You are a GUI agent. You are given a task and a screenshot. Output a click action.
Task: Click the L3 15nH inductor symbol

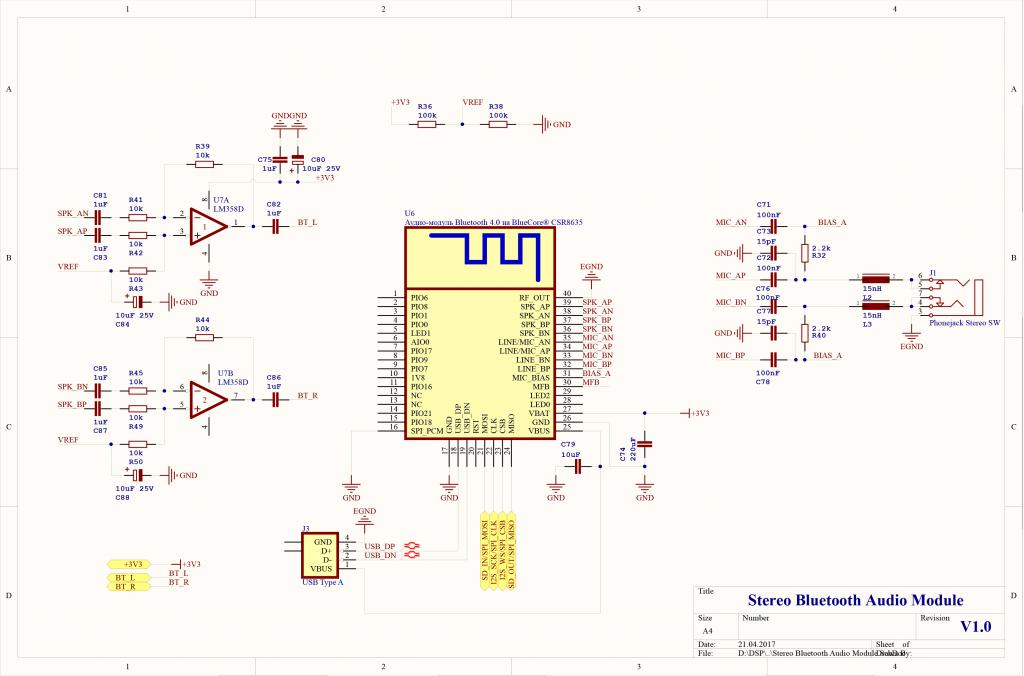[x=876, y=306]
